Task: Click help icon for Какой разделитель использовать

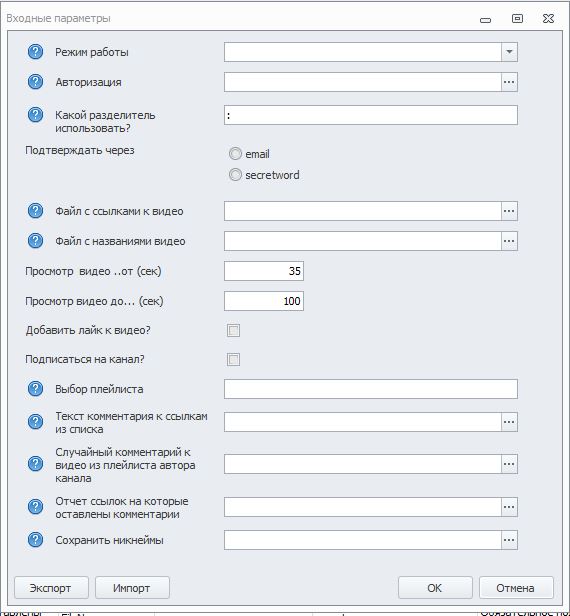Action: click(35, 115)
